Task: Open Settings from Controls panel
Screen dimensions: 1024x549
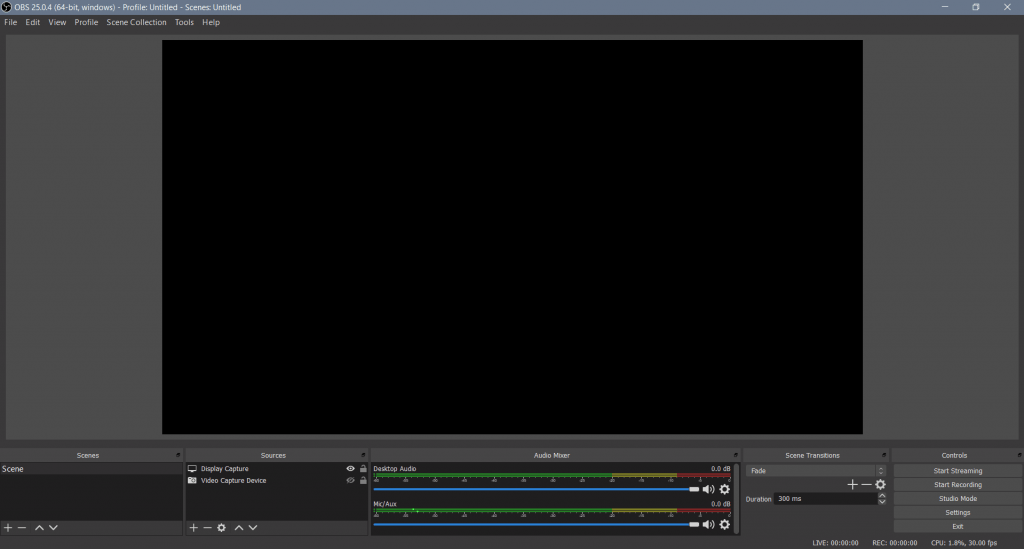Action: coord(957,512)
